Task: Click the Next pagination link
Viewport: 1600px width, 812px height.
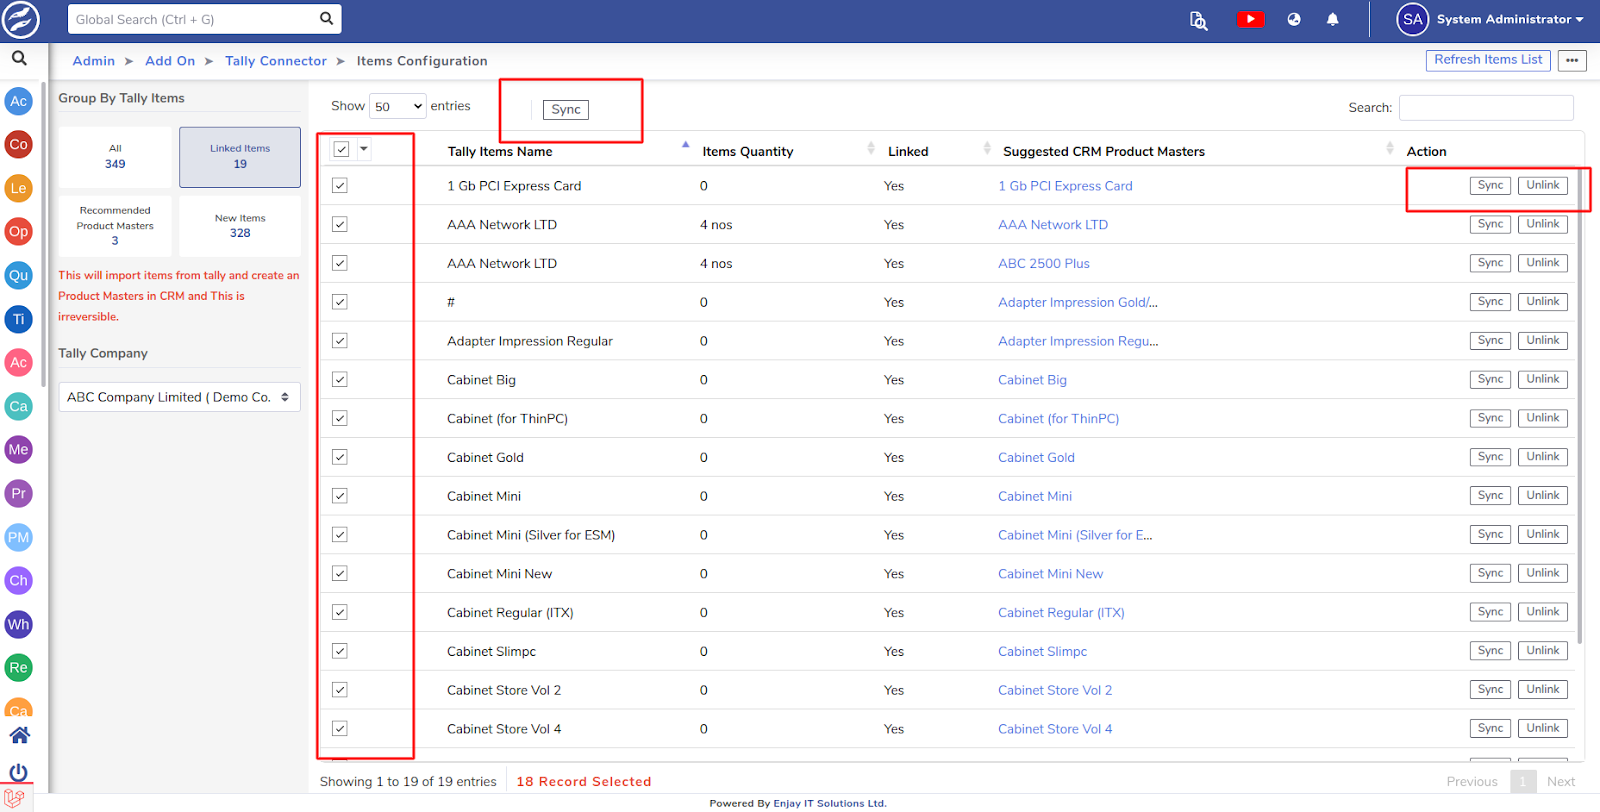Action: tap(1560, 782)
